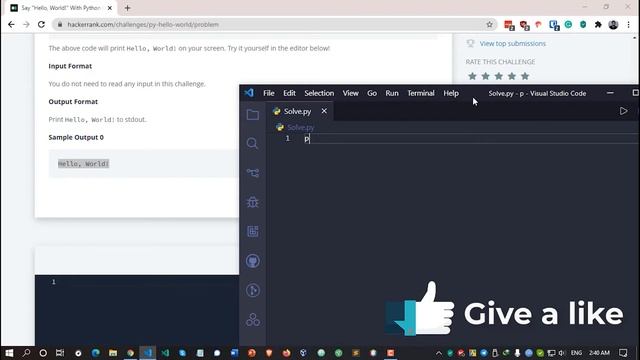
Task: Open the Windows Start menu
Action: (x=9, y=353)
